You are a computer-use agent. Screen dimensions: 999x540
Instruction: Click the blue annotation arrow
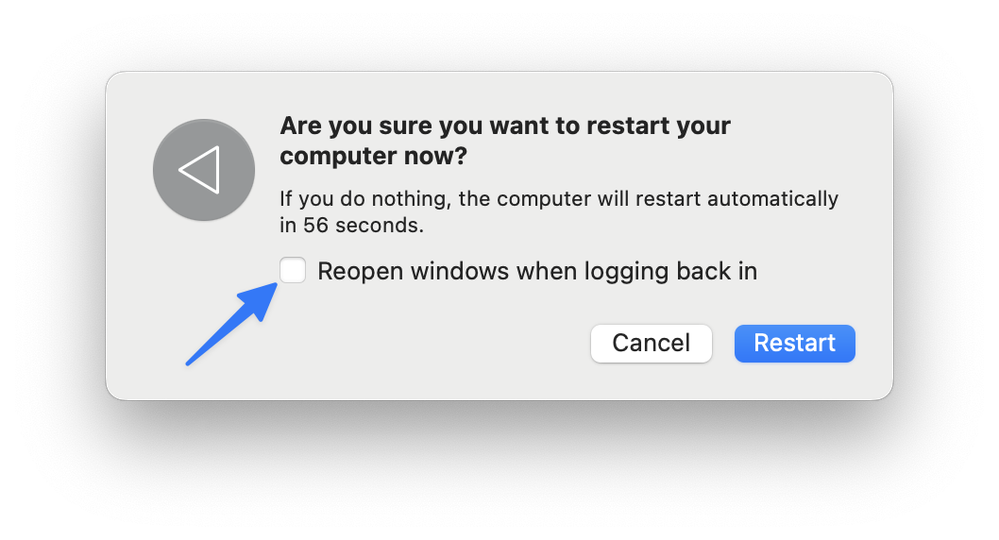click(x=232, y=324)
